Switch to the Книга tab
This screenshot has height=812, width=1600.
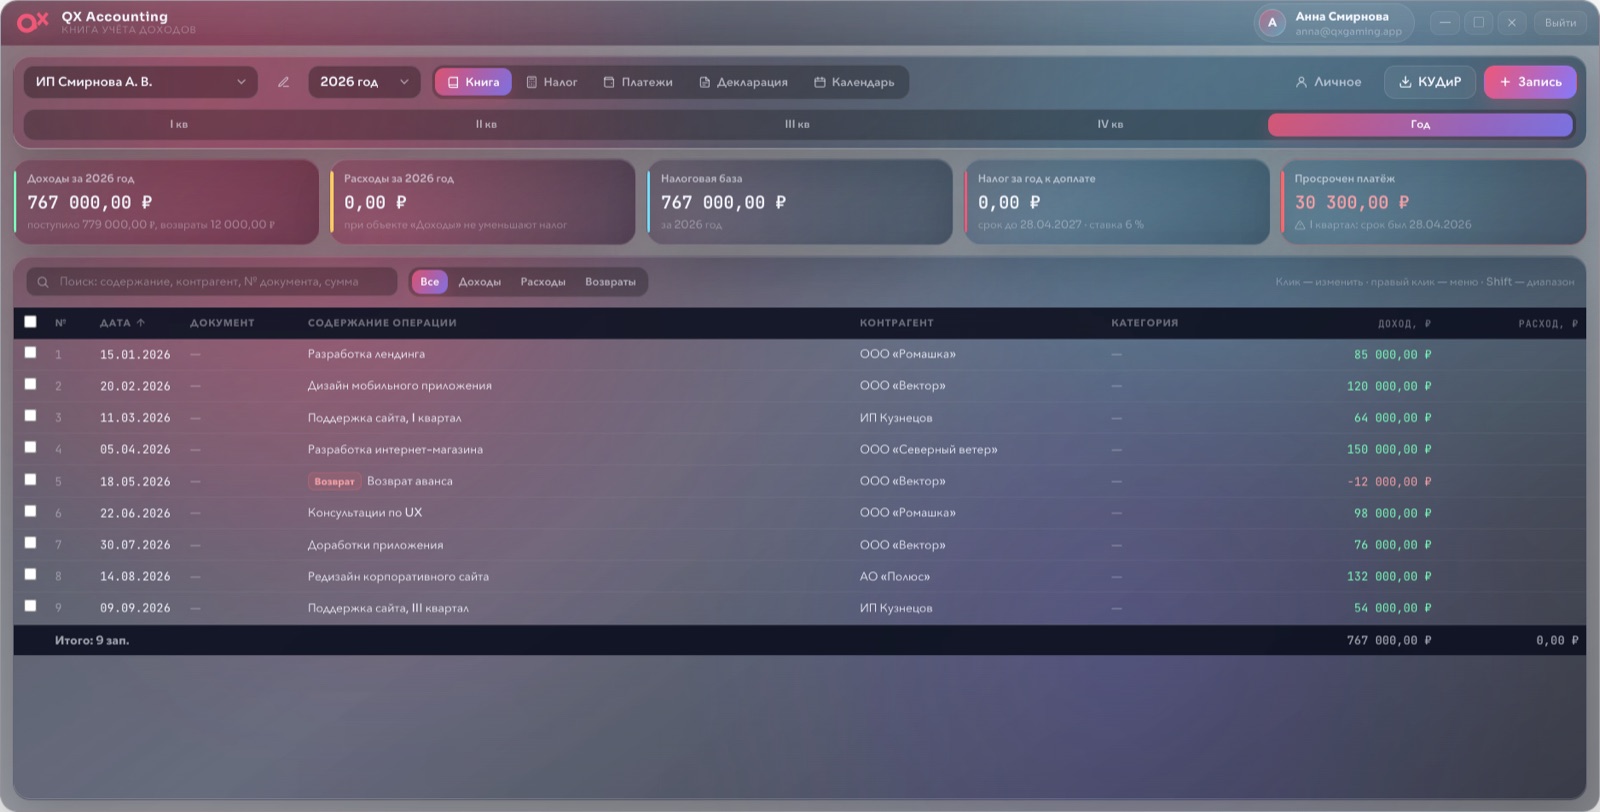(x=473, y=82)
